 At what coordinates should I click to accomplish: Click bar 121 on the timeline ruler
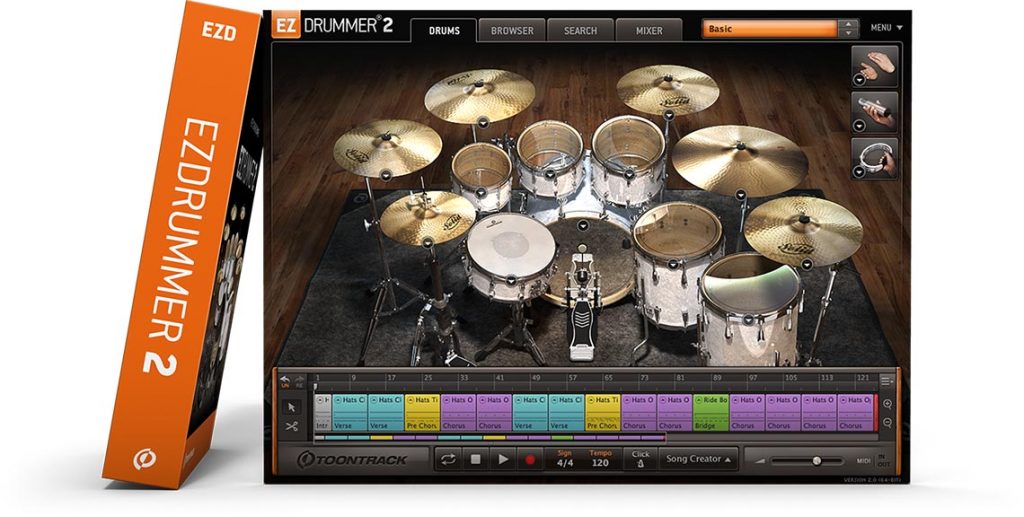(x=863, y=378)
